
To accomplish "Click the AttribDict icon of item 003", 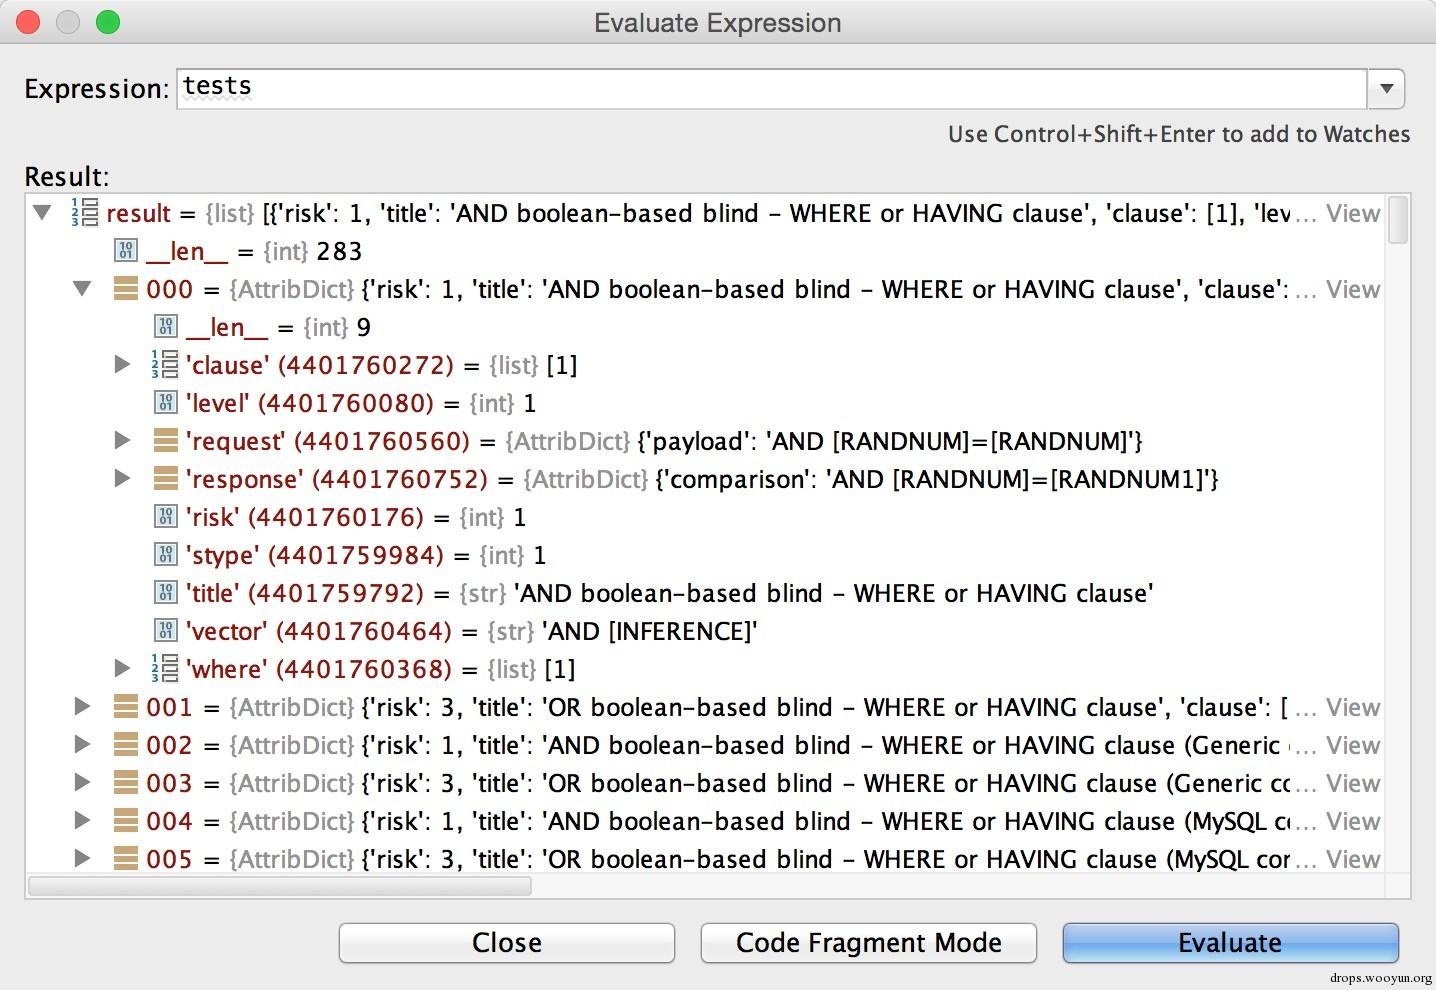I will click(x=126, y=783).
